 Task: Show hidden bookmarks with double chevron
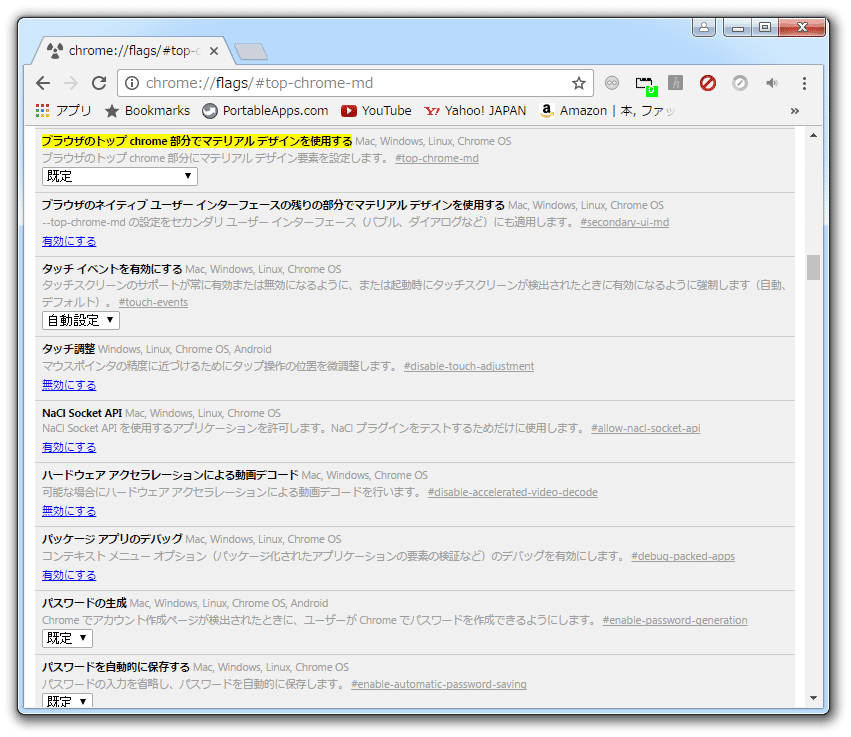pos(795,111)
